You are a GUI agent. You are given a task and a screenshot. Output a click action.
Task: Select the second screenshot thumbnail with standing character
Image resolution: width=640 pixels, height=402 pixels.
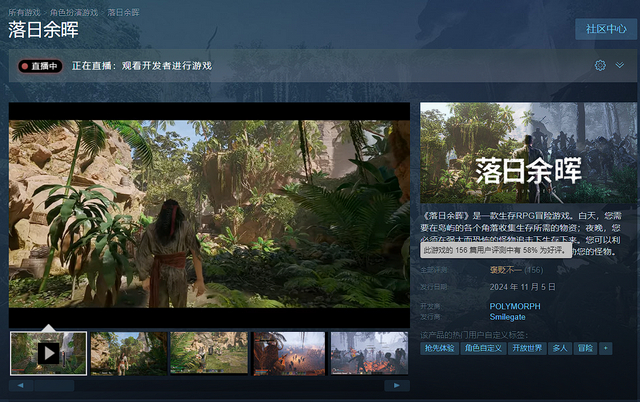pos(129,353)
